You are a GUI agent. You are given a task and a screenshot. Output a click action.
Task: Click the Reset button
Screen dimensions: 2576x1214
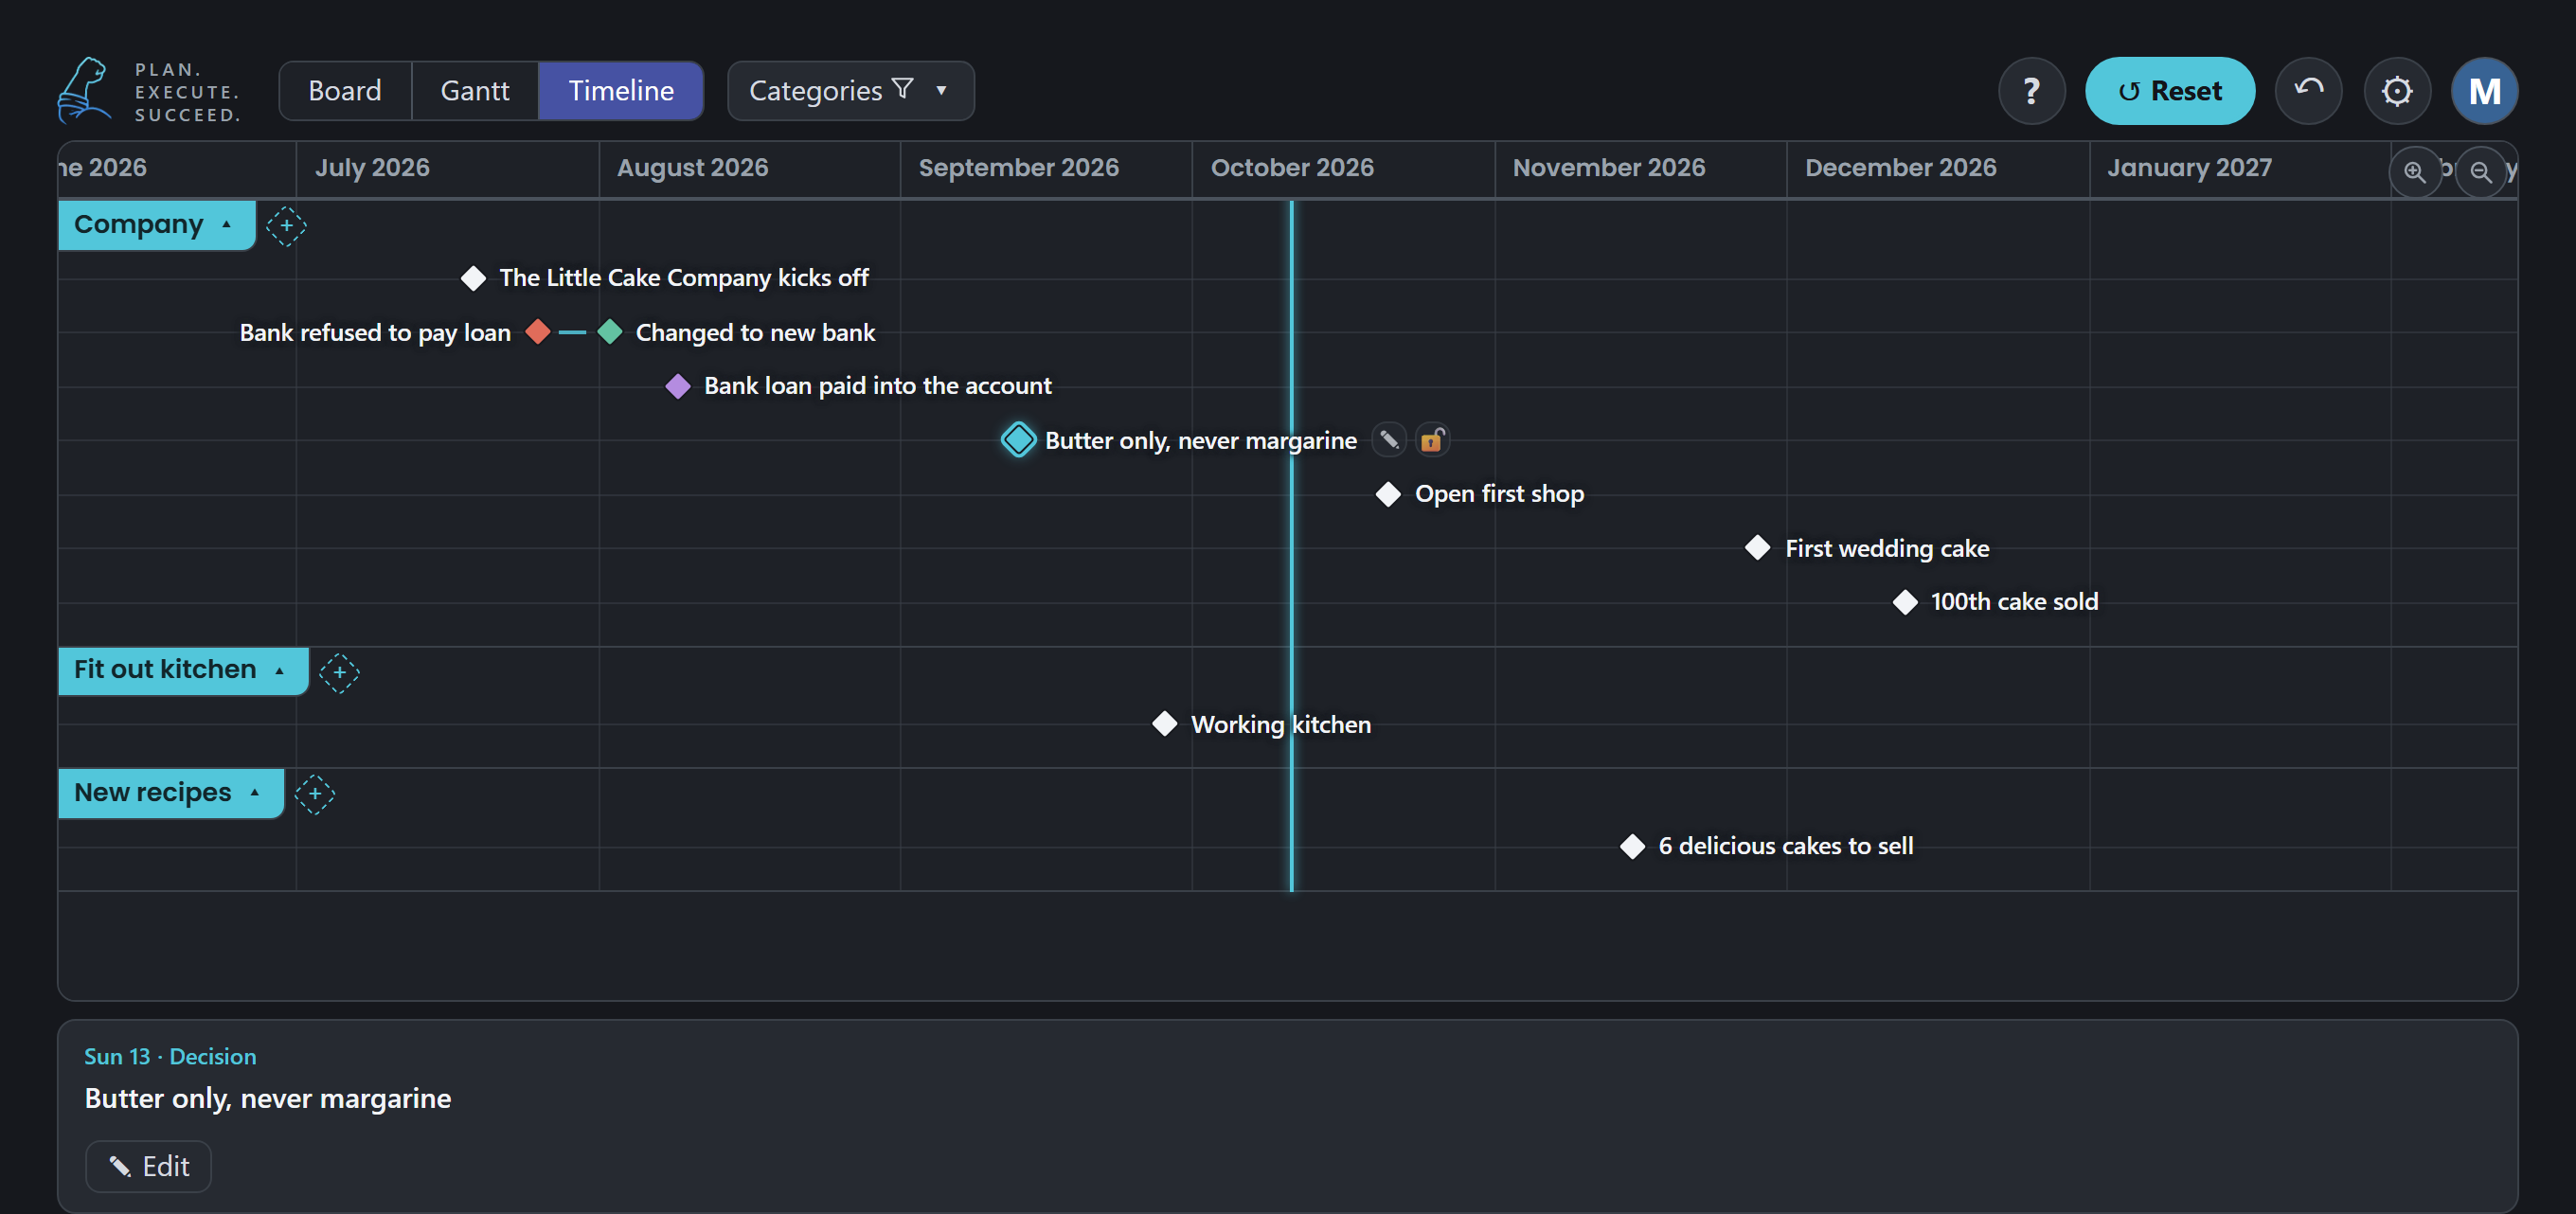click(2169, 91)
